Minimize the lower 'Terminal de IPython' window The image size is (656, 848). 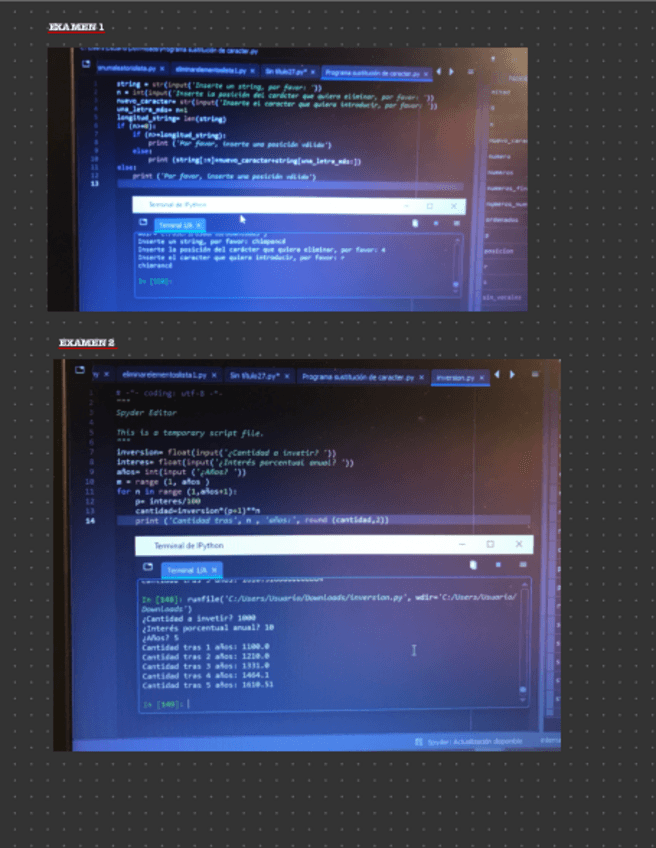coord(462,545)
